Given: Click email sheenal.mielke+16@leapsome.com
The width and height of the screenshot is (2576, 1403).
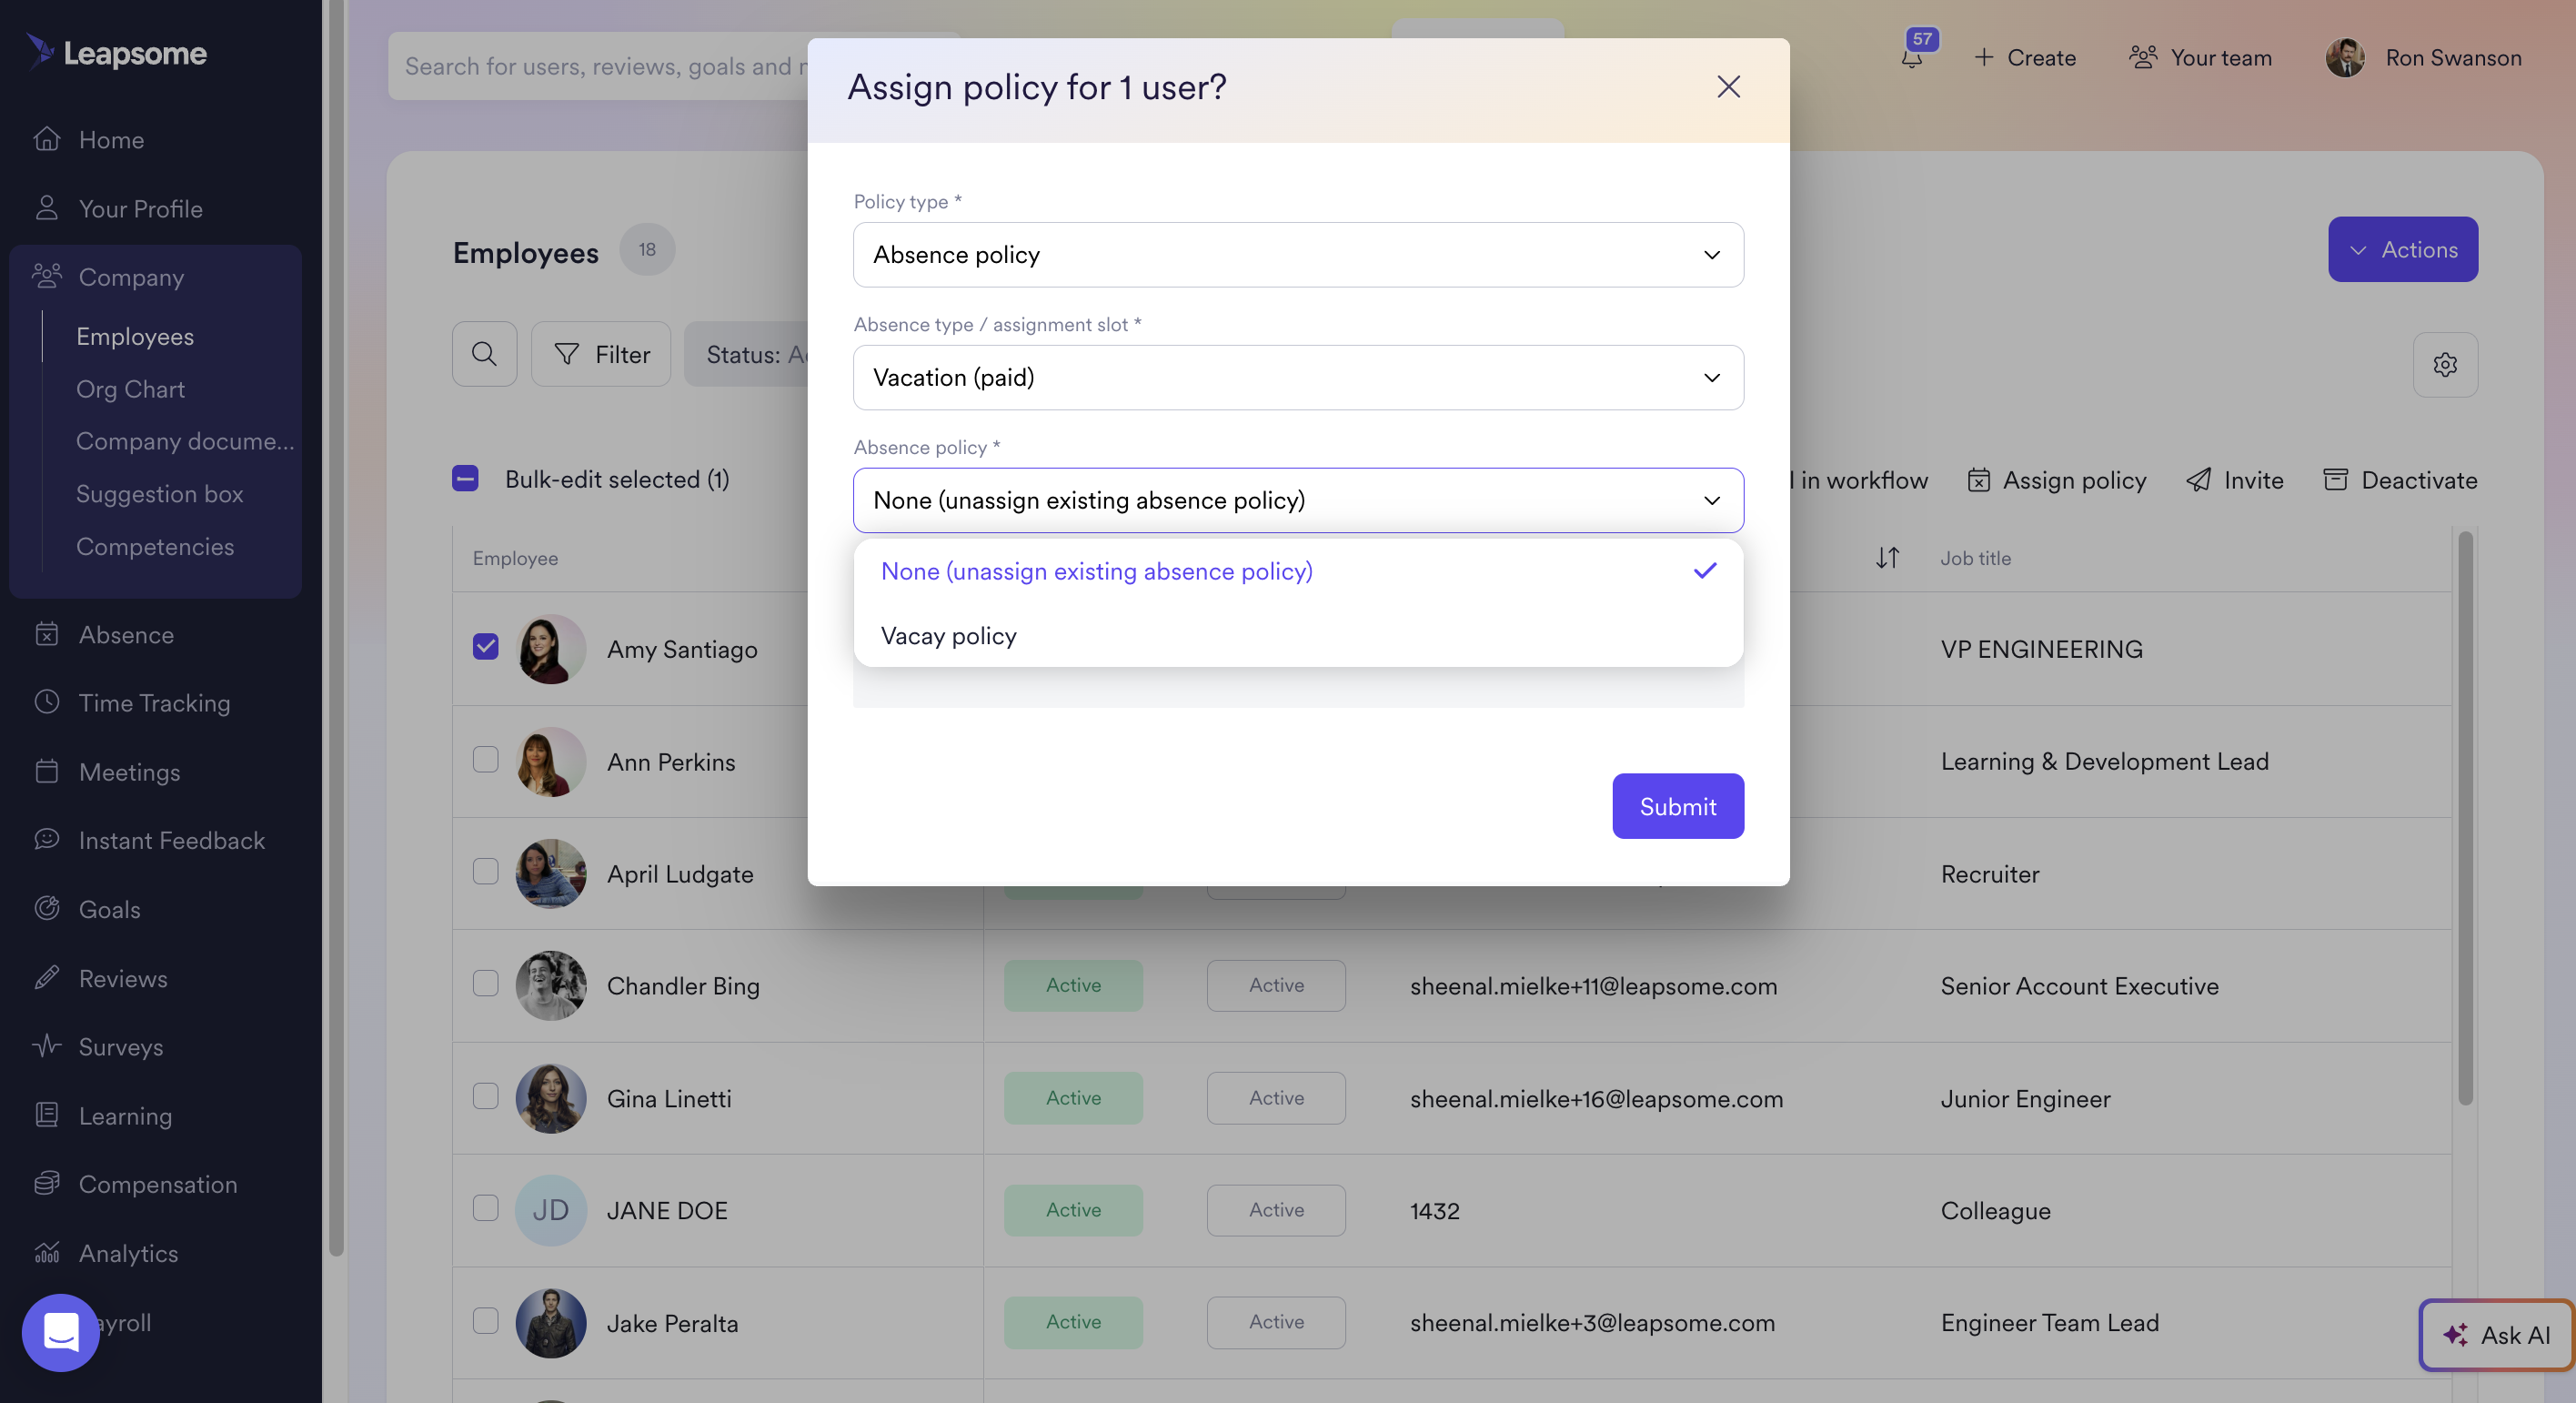Looking at the screenshot, I should pos(1596,1098).
